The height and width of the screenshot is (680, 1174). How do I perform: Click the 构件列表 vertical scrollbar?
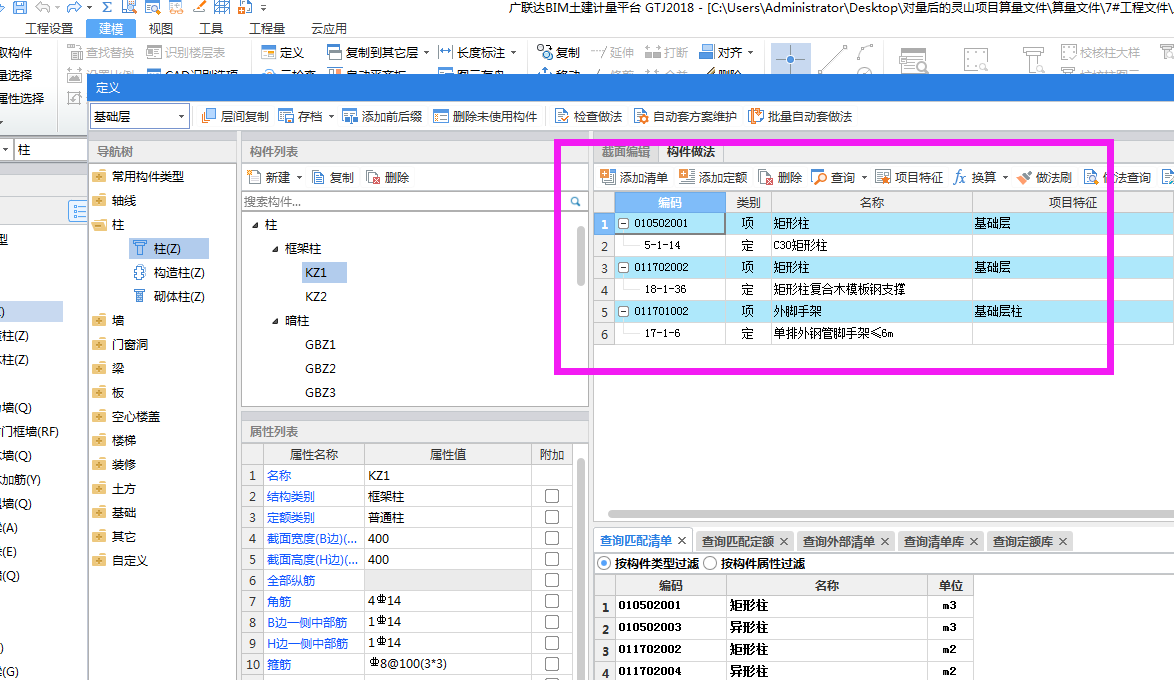(x=580, y=256)
